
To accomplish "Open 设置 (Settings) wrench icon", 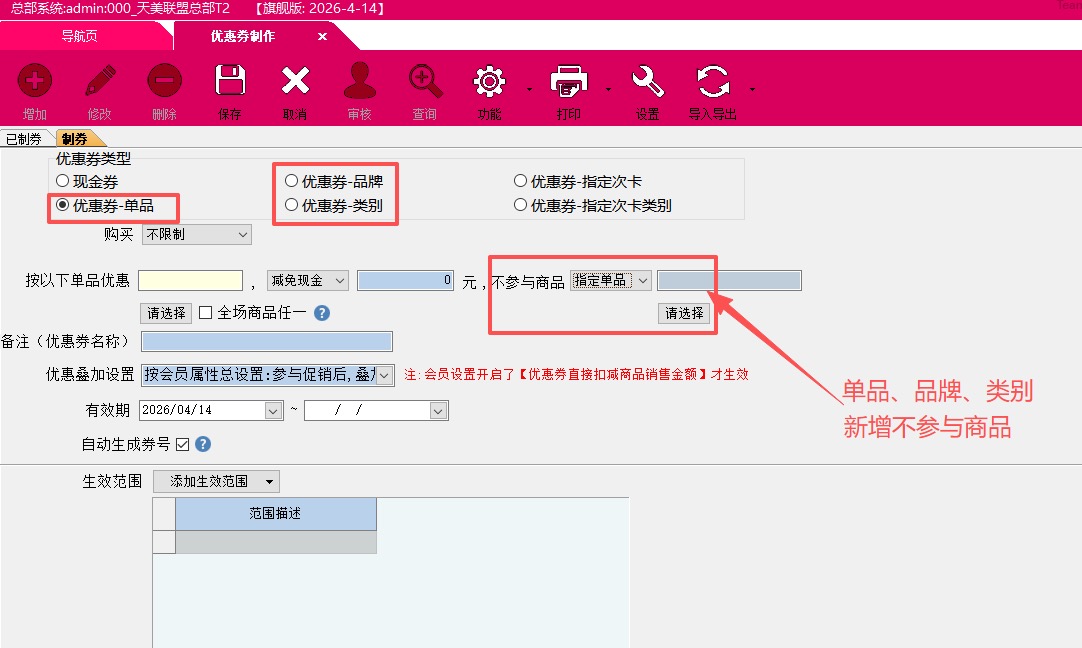I will pyautogui.click(x=648, y=81).
